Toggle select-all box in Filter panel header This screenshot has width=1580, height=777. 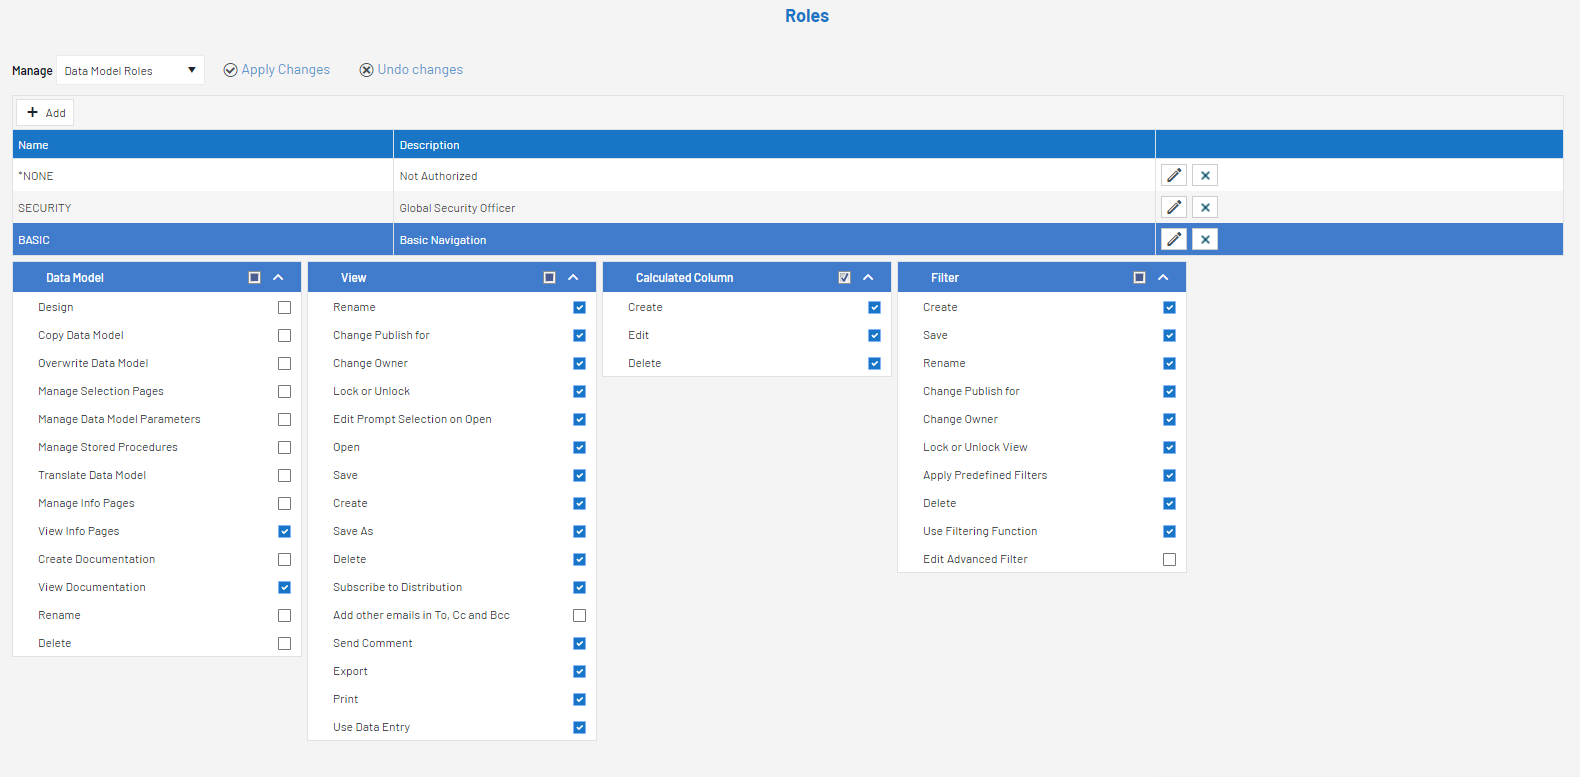(1139, 278)
